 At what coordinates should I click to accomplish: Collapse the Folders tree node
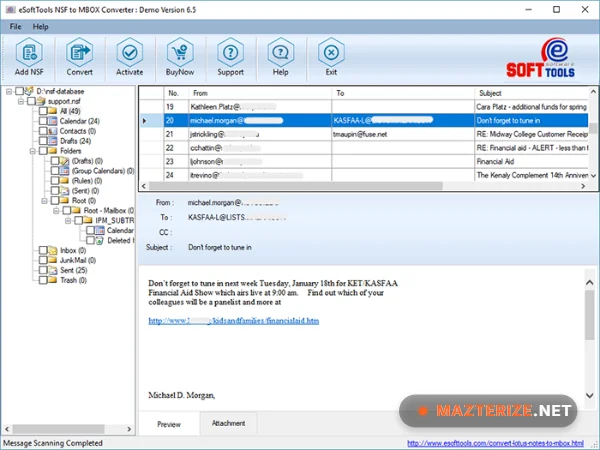[33, 151]
